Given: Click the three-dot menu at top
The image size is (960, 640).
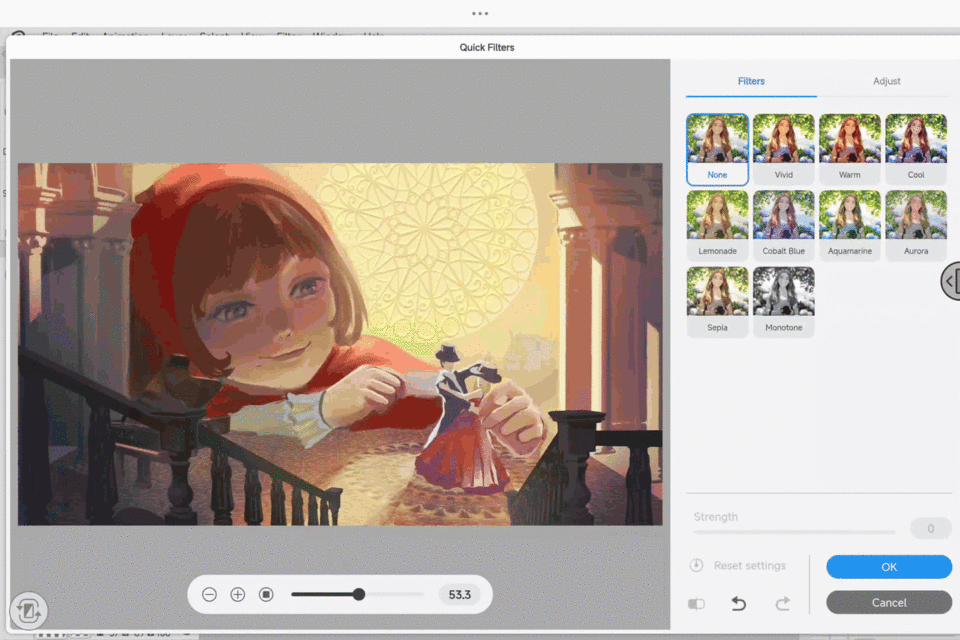Looking at the screenshot, I should pyautogui.click(x=480, y=13).
